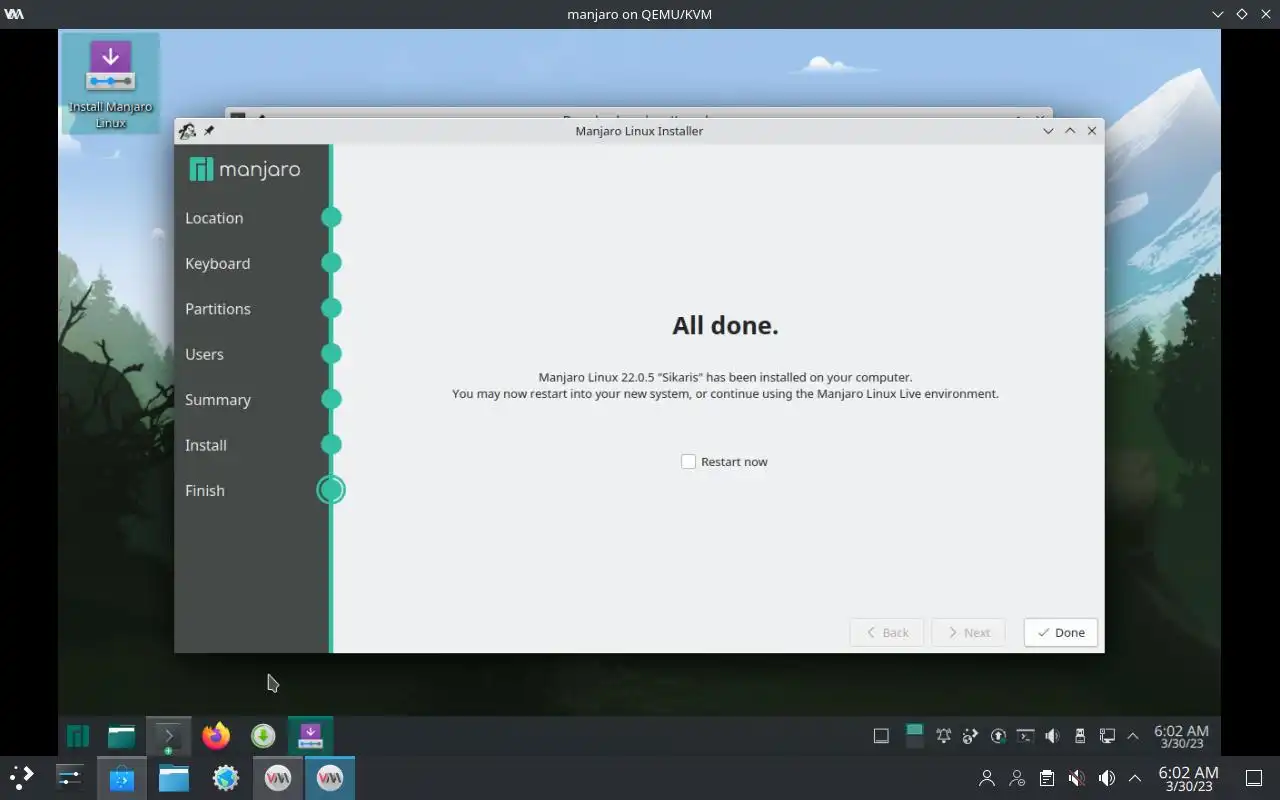Open the updates icon in guest tray
Image resolution: width=1280 pixels, height=800 pixels.
click(998, 736)
